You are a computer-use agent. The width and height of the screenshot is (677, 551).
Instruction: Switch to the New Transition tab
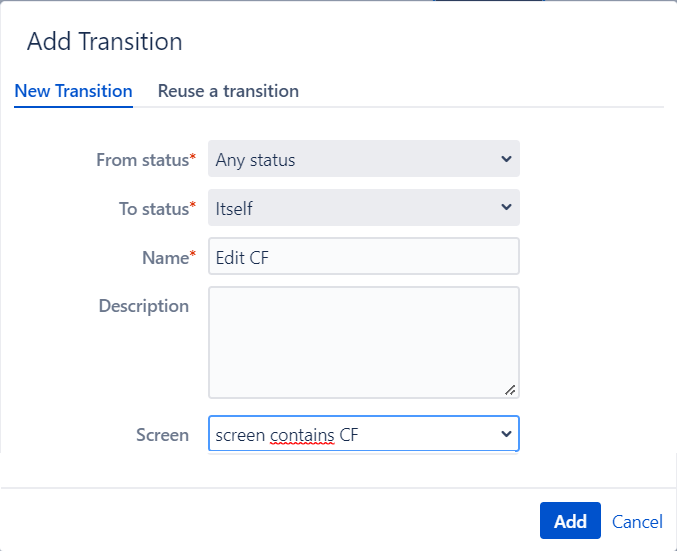click(73, 91)
